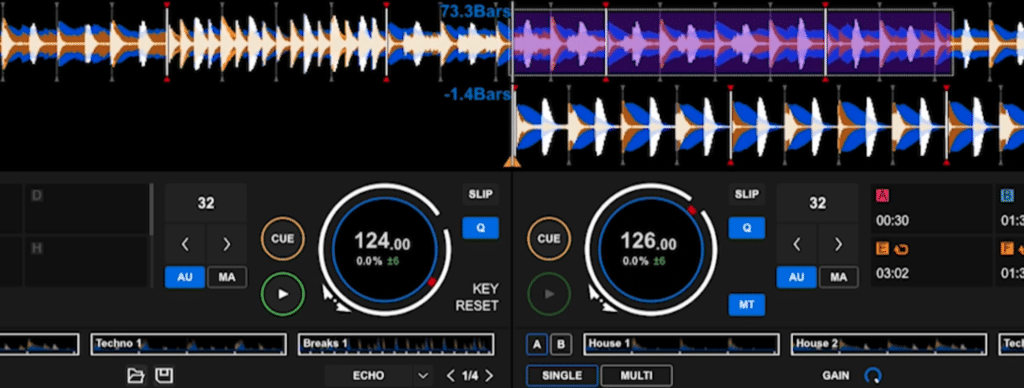Click the red pitch marker on the 126 deck ring
Image resolution: width=1024 pixels, height=388 pixels.
[692, 210]
